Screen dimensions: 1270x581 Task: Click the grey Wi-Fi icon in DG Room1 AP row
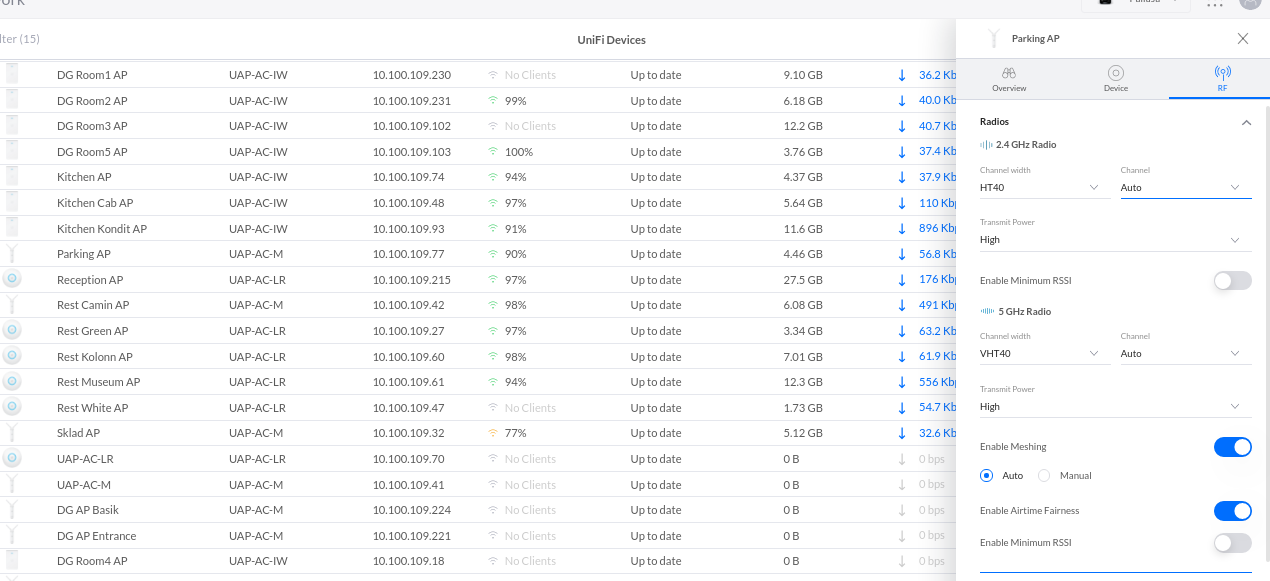(492, 75)
